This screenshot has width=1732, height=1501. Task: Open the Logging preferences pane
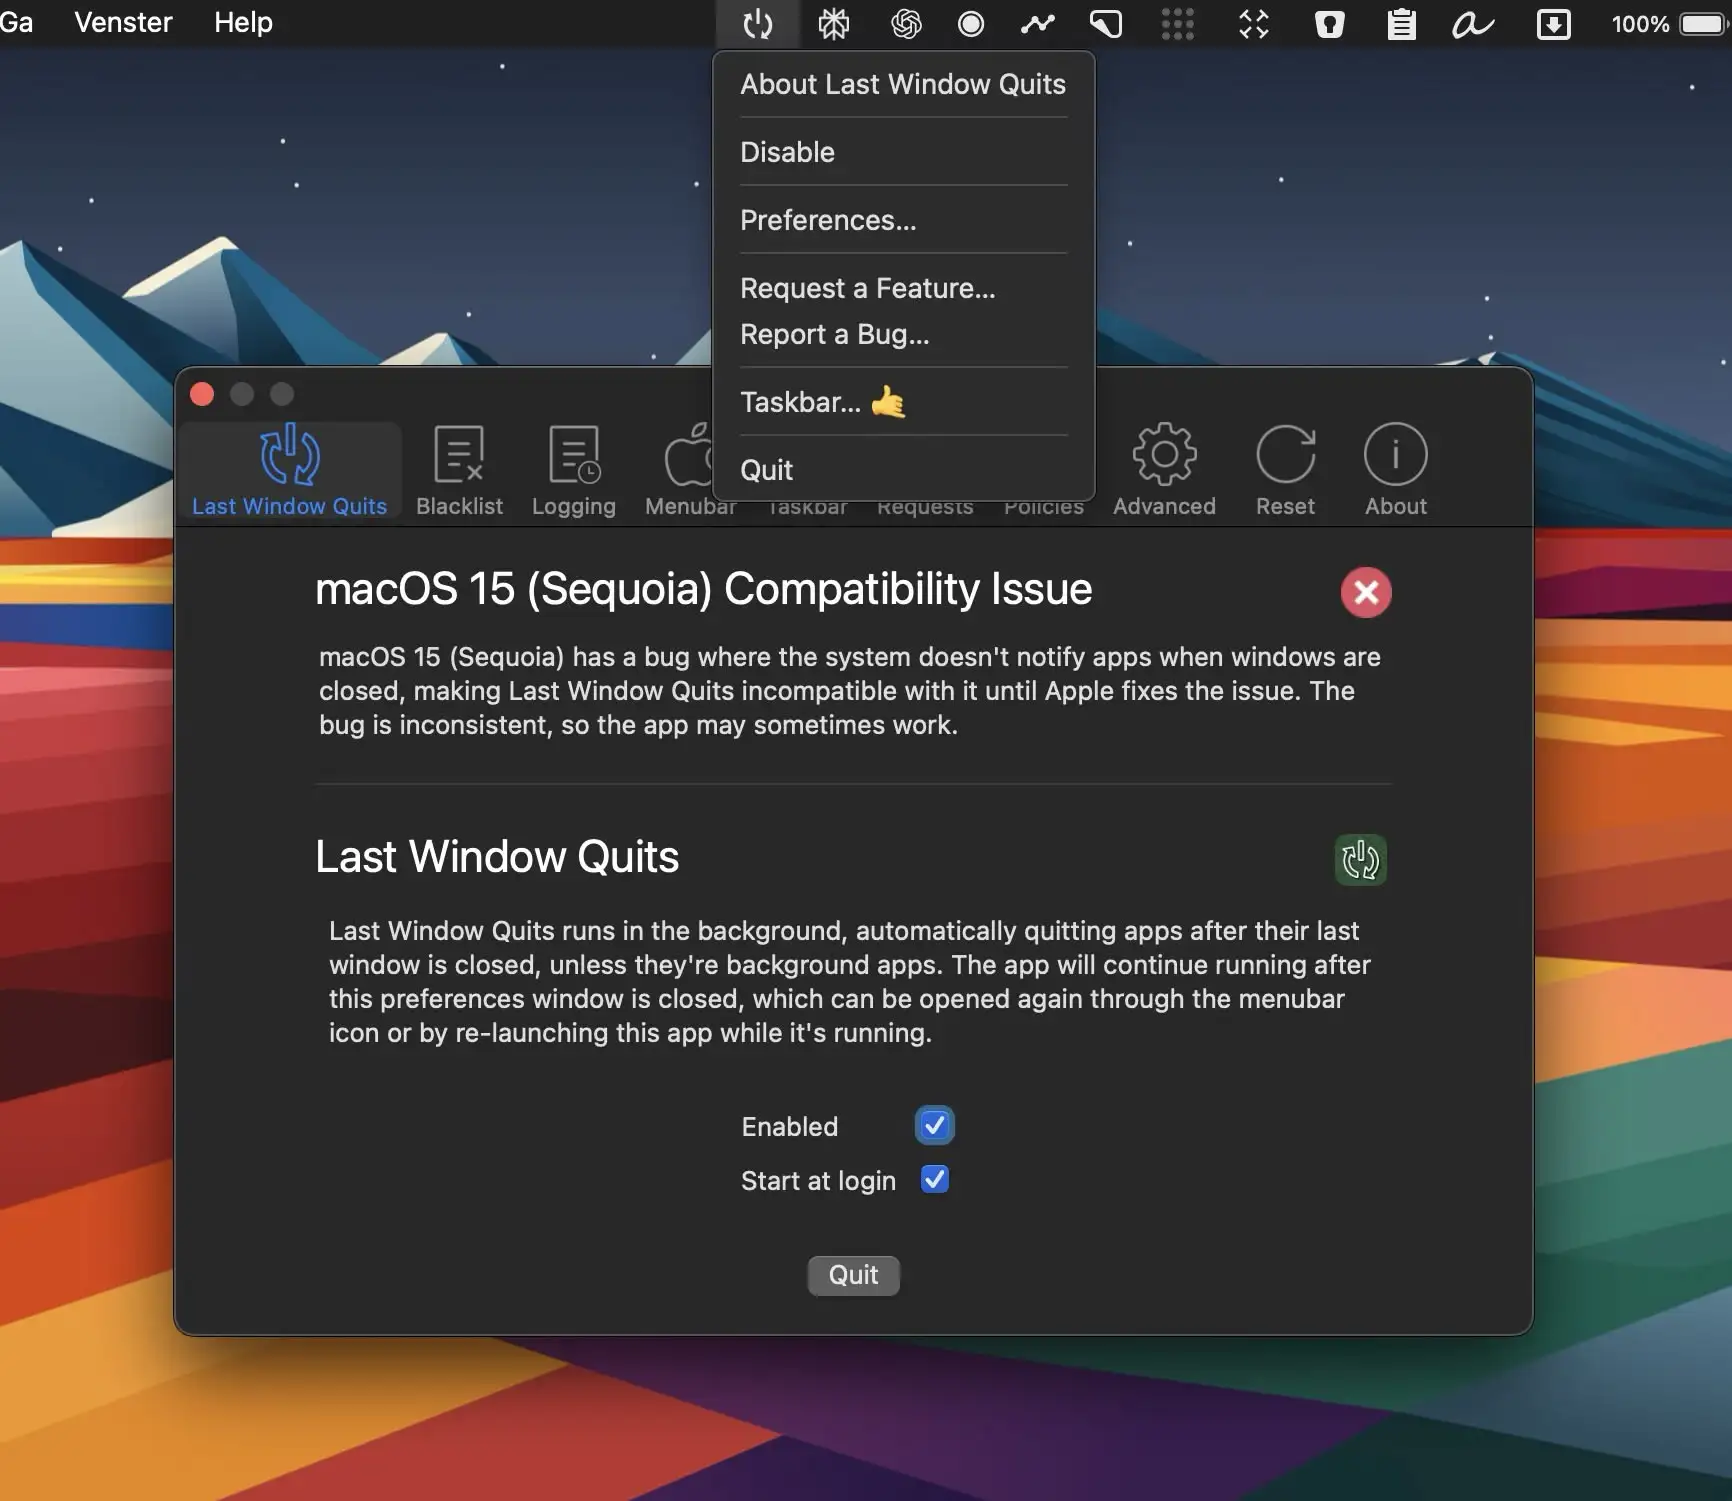point(574,470)
